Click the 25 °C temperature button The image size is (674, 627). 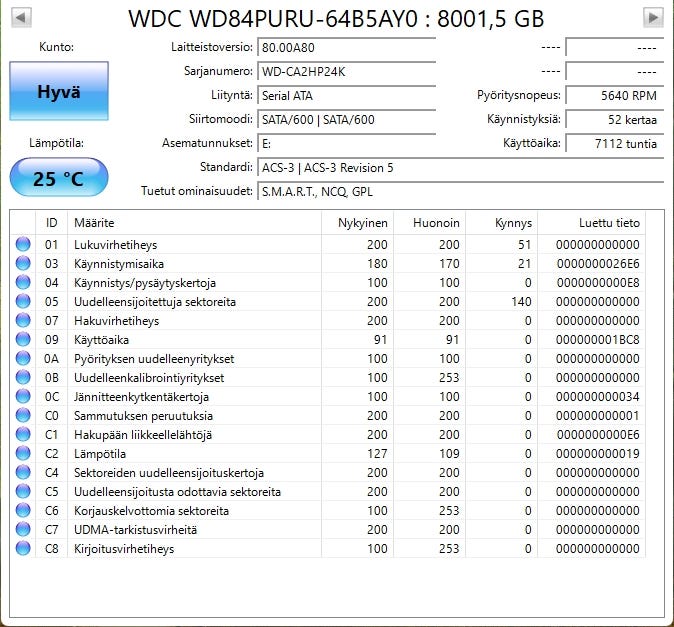(59, 178)
